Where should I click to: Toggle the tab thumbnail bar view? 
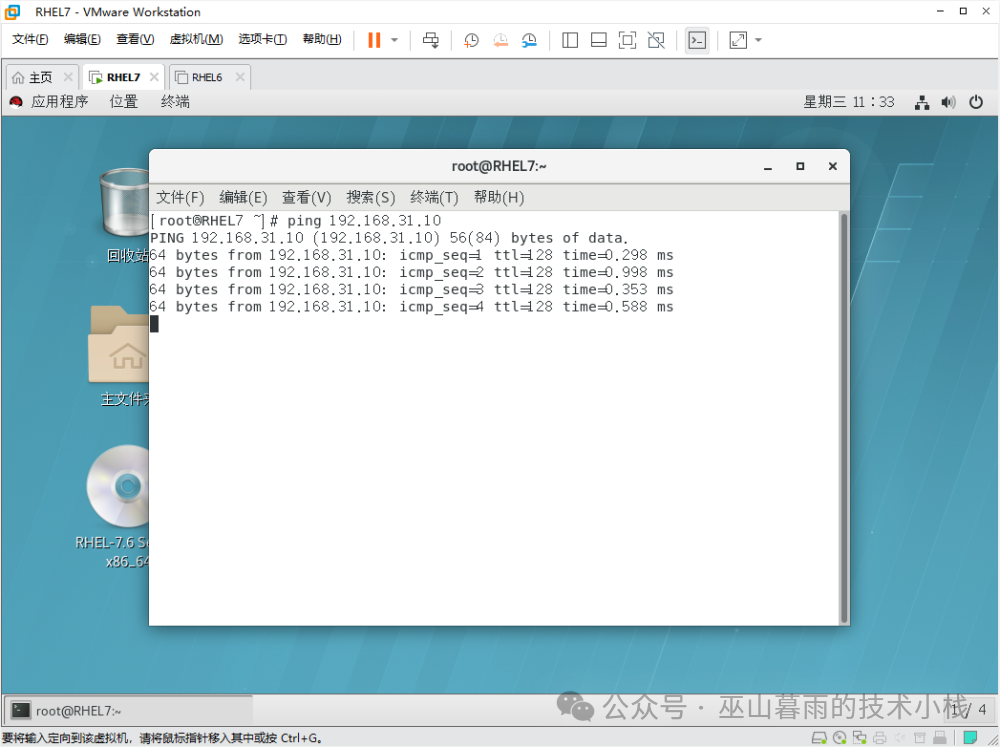coord(599,40)
